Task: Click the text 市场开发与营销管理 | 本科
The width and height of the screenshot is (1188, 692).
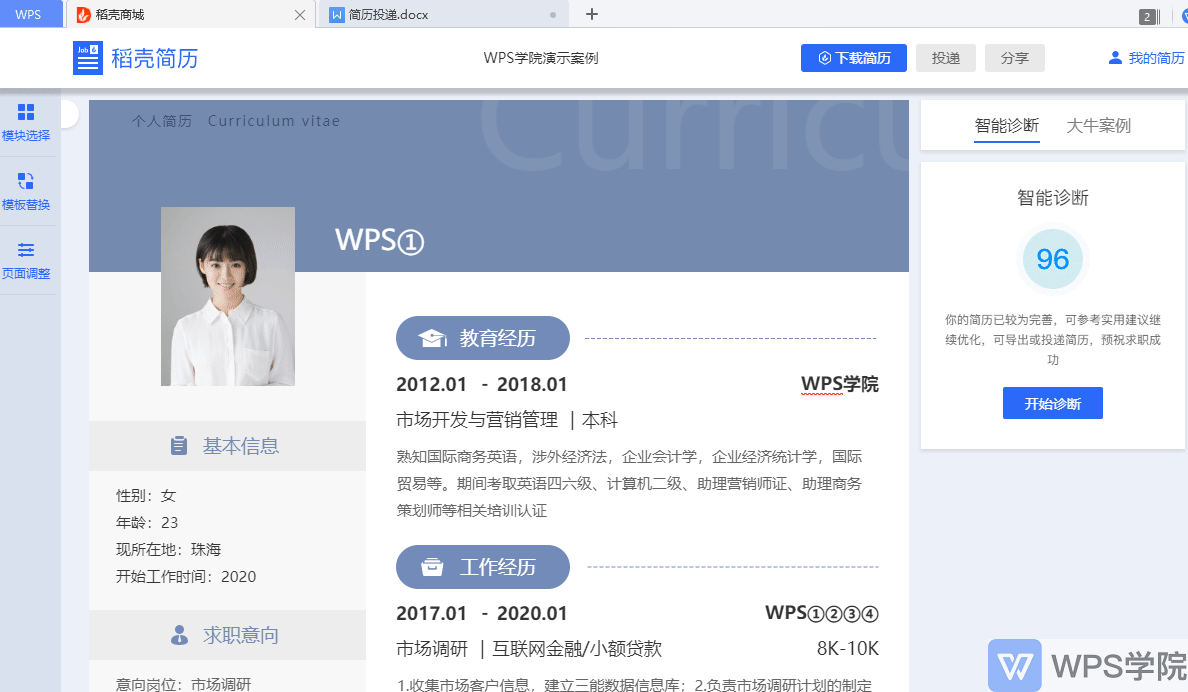Action: (x=507, y=420)
